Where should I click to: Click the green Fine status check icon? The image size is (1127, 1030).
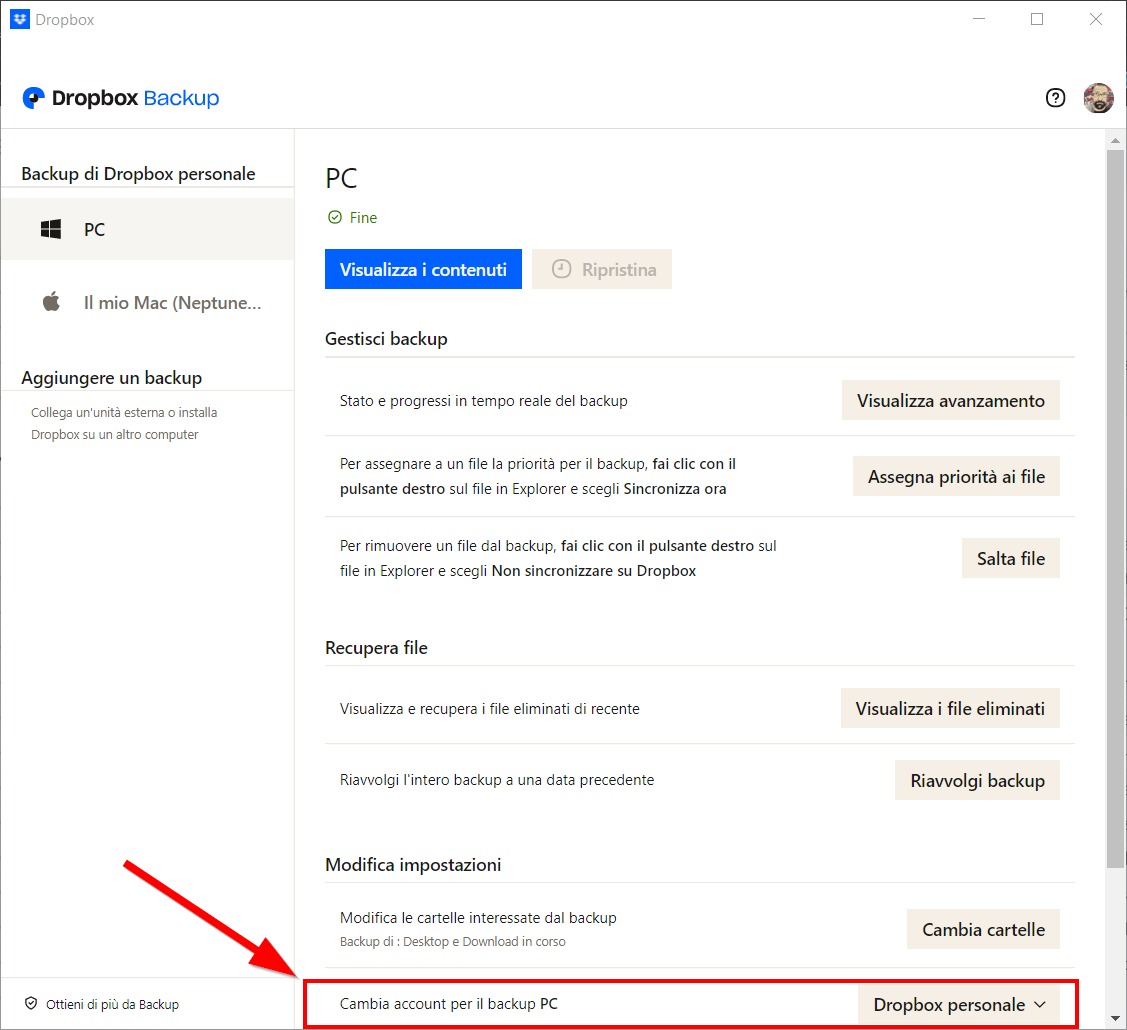click(335, 217)
